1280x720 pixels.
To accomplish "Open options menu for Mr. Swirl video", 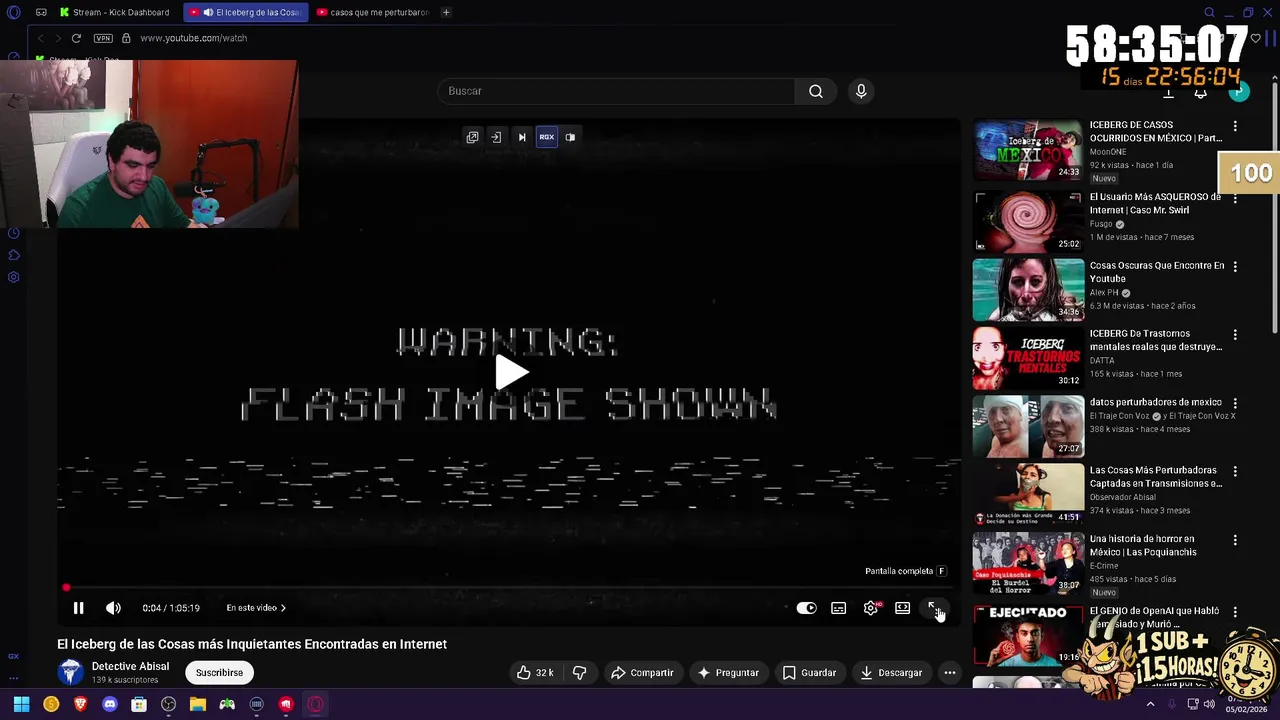I will 1235,198.
